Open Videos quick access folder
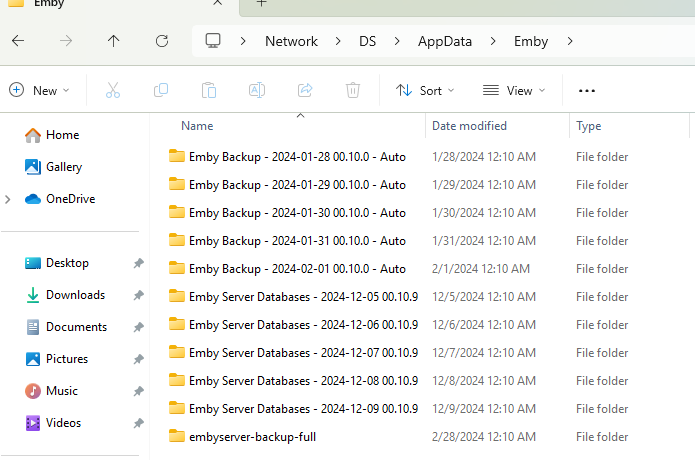Screen dimensions: 695x460 pyautogui.click(x=53, y=423)
